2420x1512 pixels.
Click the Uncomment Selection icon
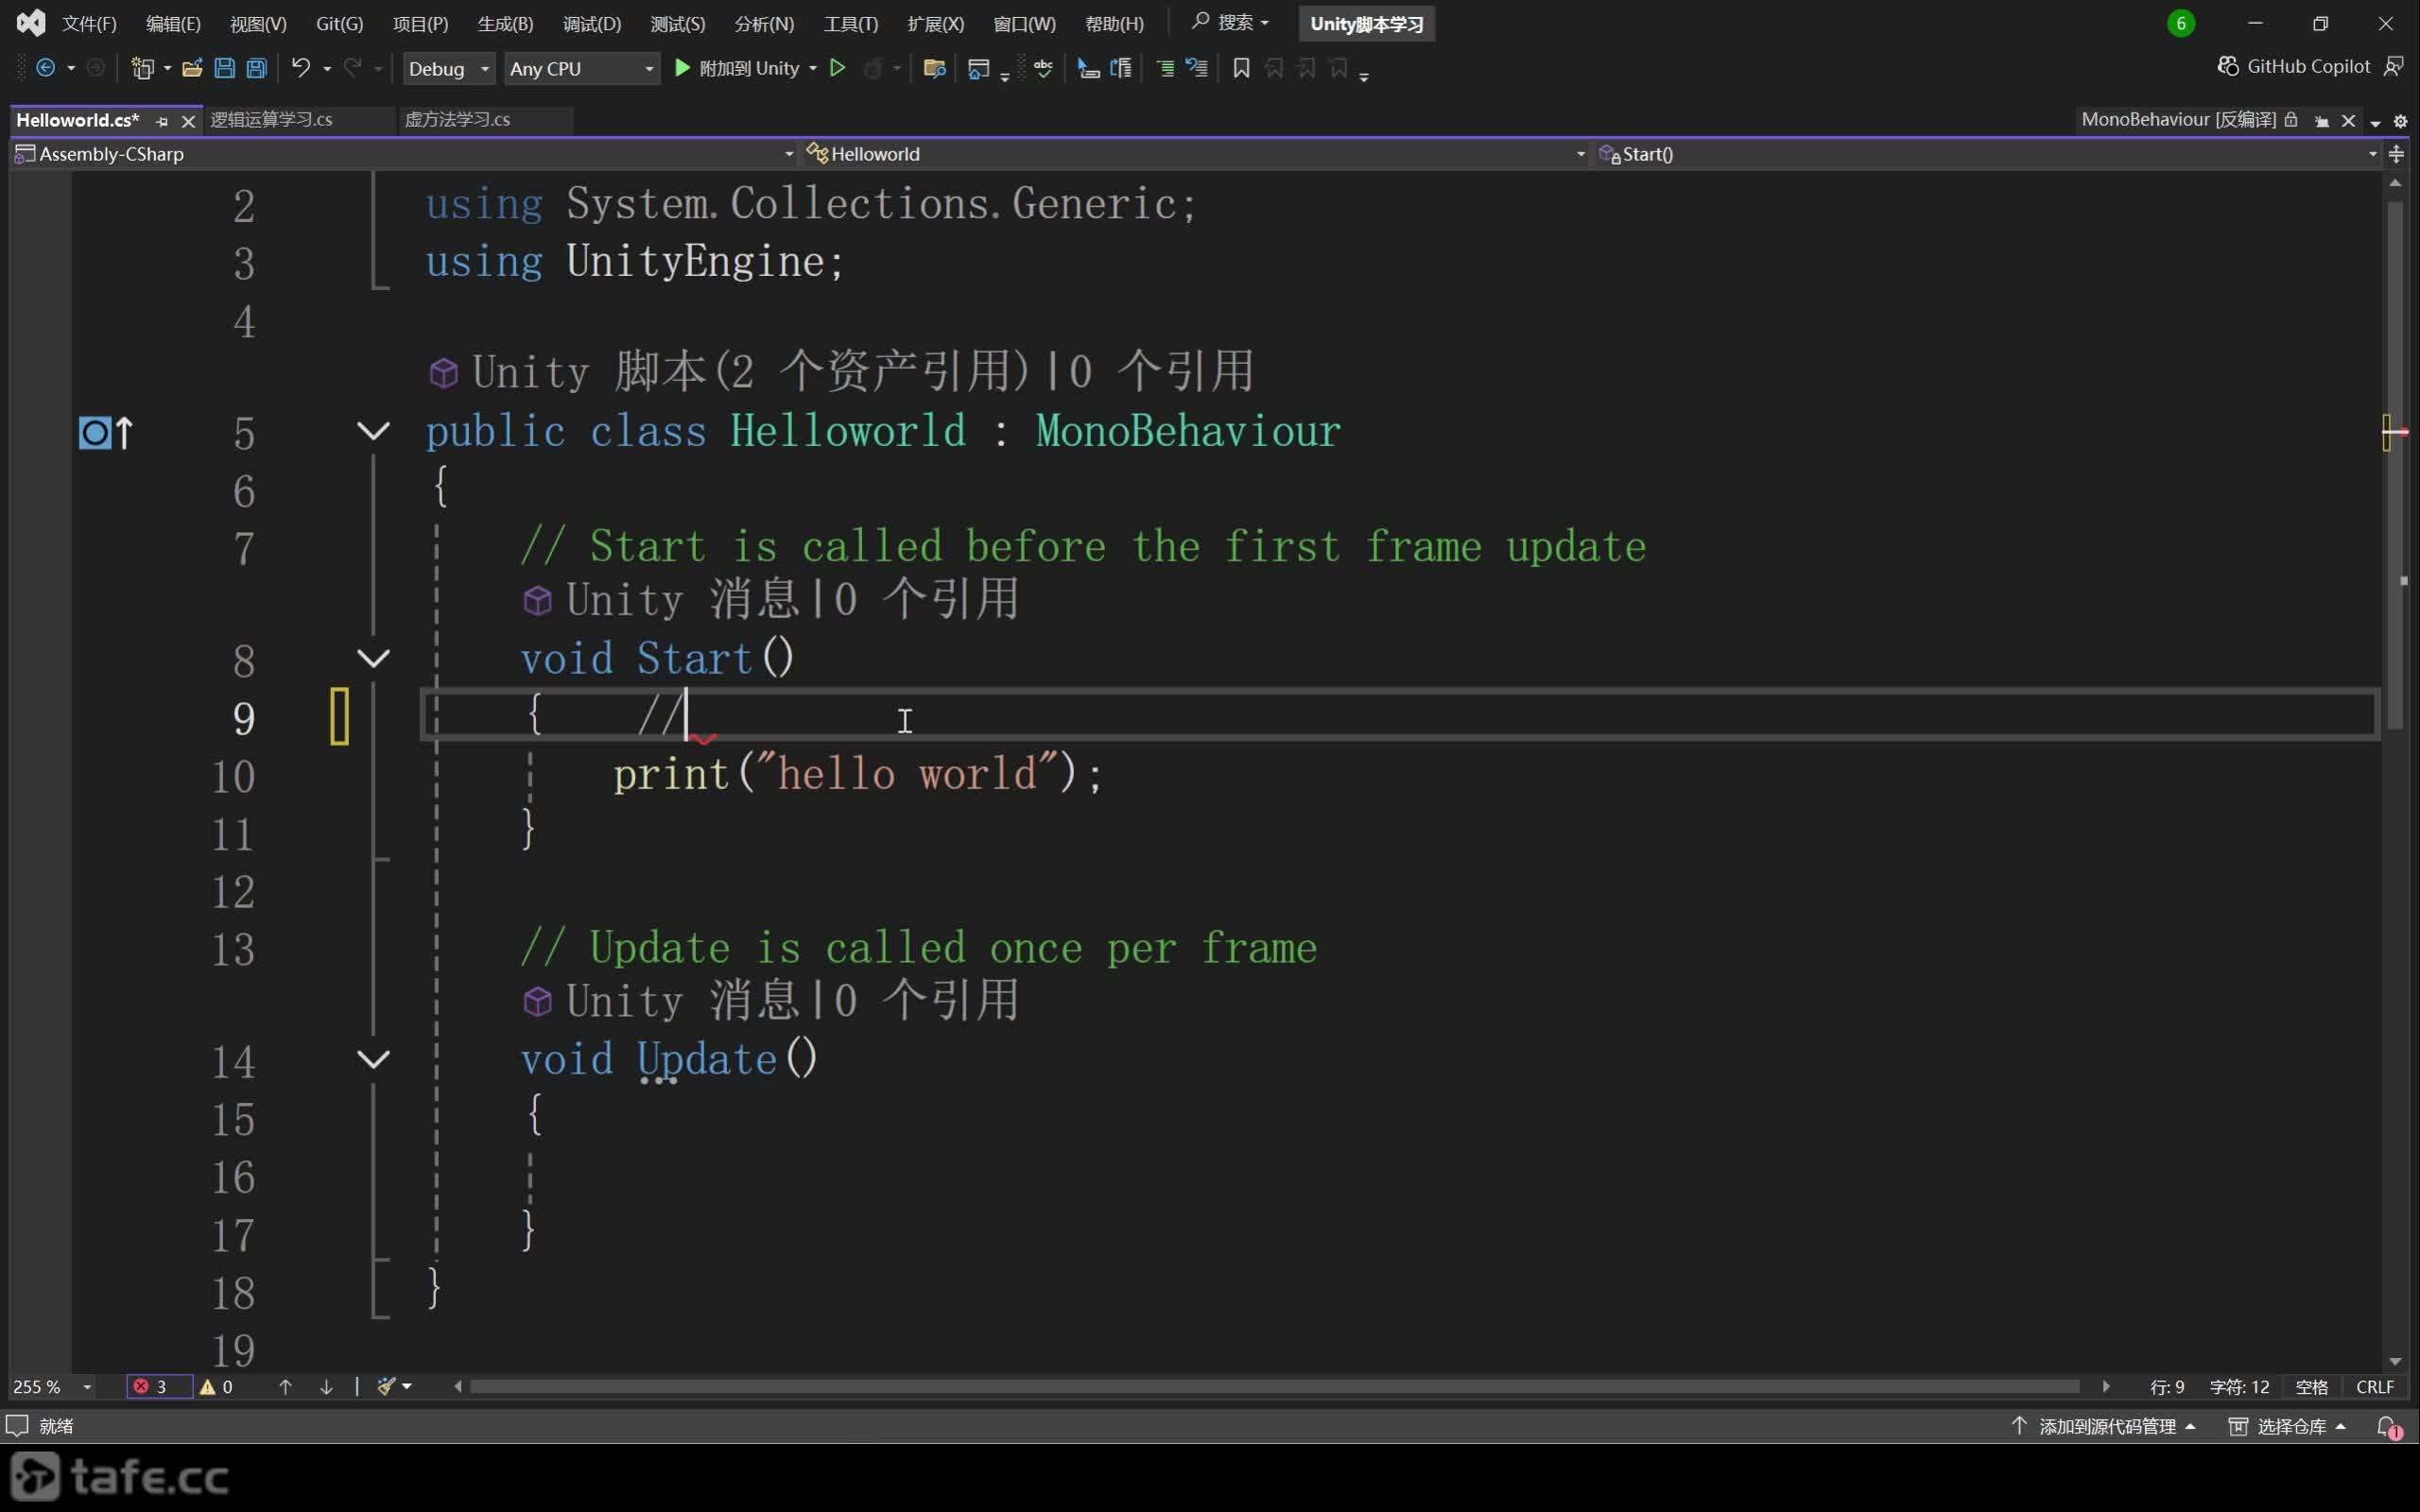[1197, 68]
